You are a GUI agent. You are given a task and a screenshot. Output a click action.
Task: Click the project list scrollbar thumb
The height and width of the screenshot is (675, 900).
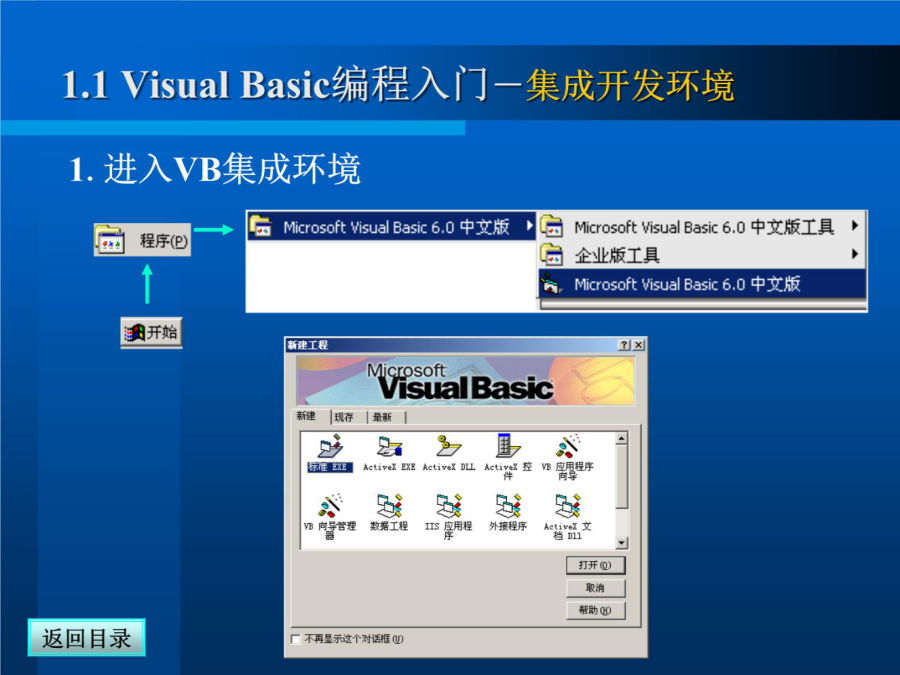click(622, 476)
